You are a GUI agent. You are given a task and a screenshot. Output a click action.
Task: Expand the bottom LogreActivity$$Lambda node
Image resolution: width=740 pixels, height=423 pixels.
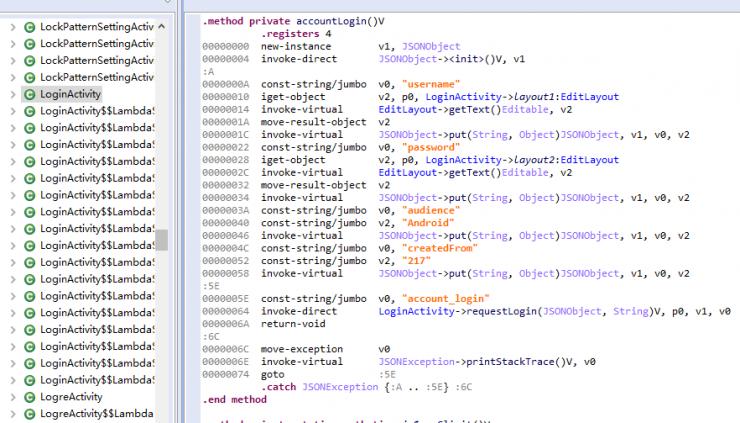coord(11,414)
